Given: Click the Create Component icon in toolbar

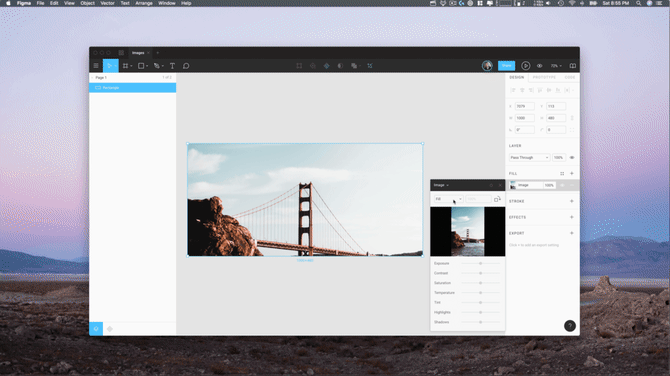Looking at the screenshot, I should click(x=326, y=66).
